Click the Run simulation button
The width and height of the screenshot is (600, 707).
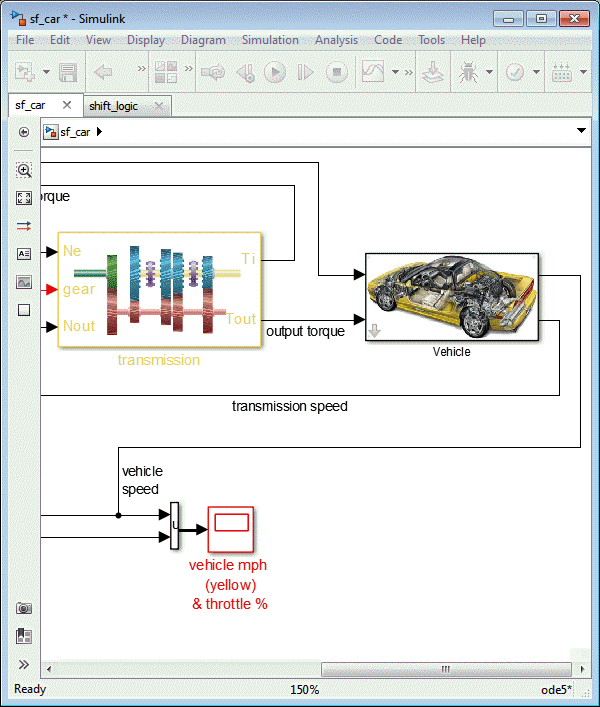(275, 72)
